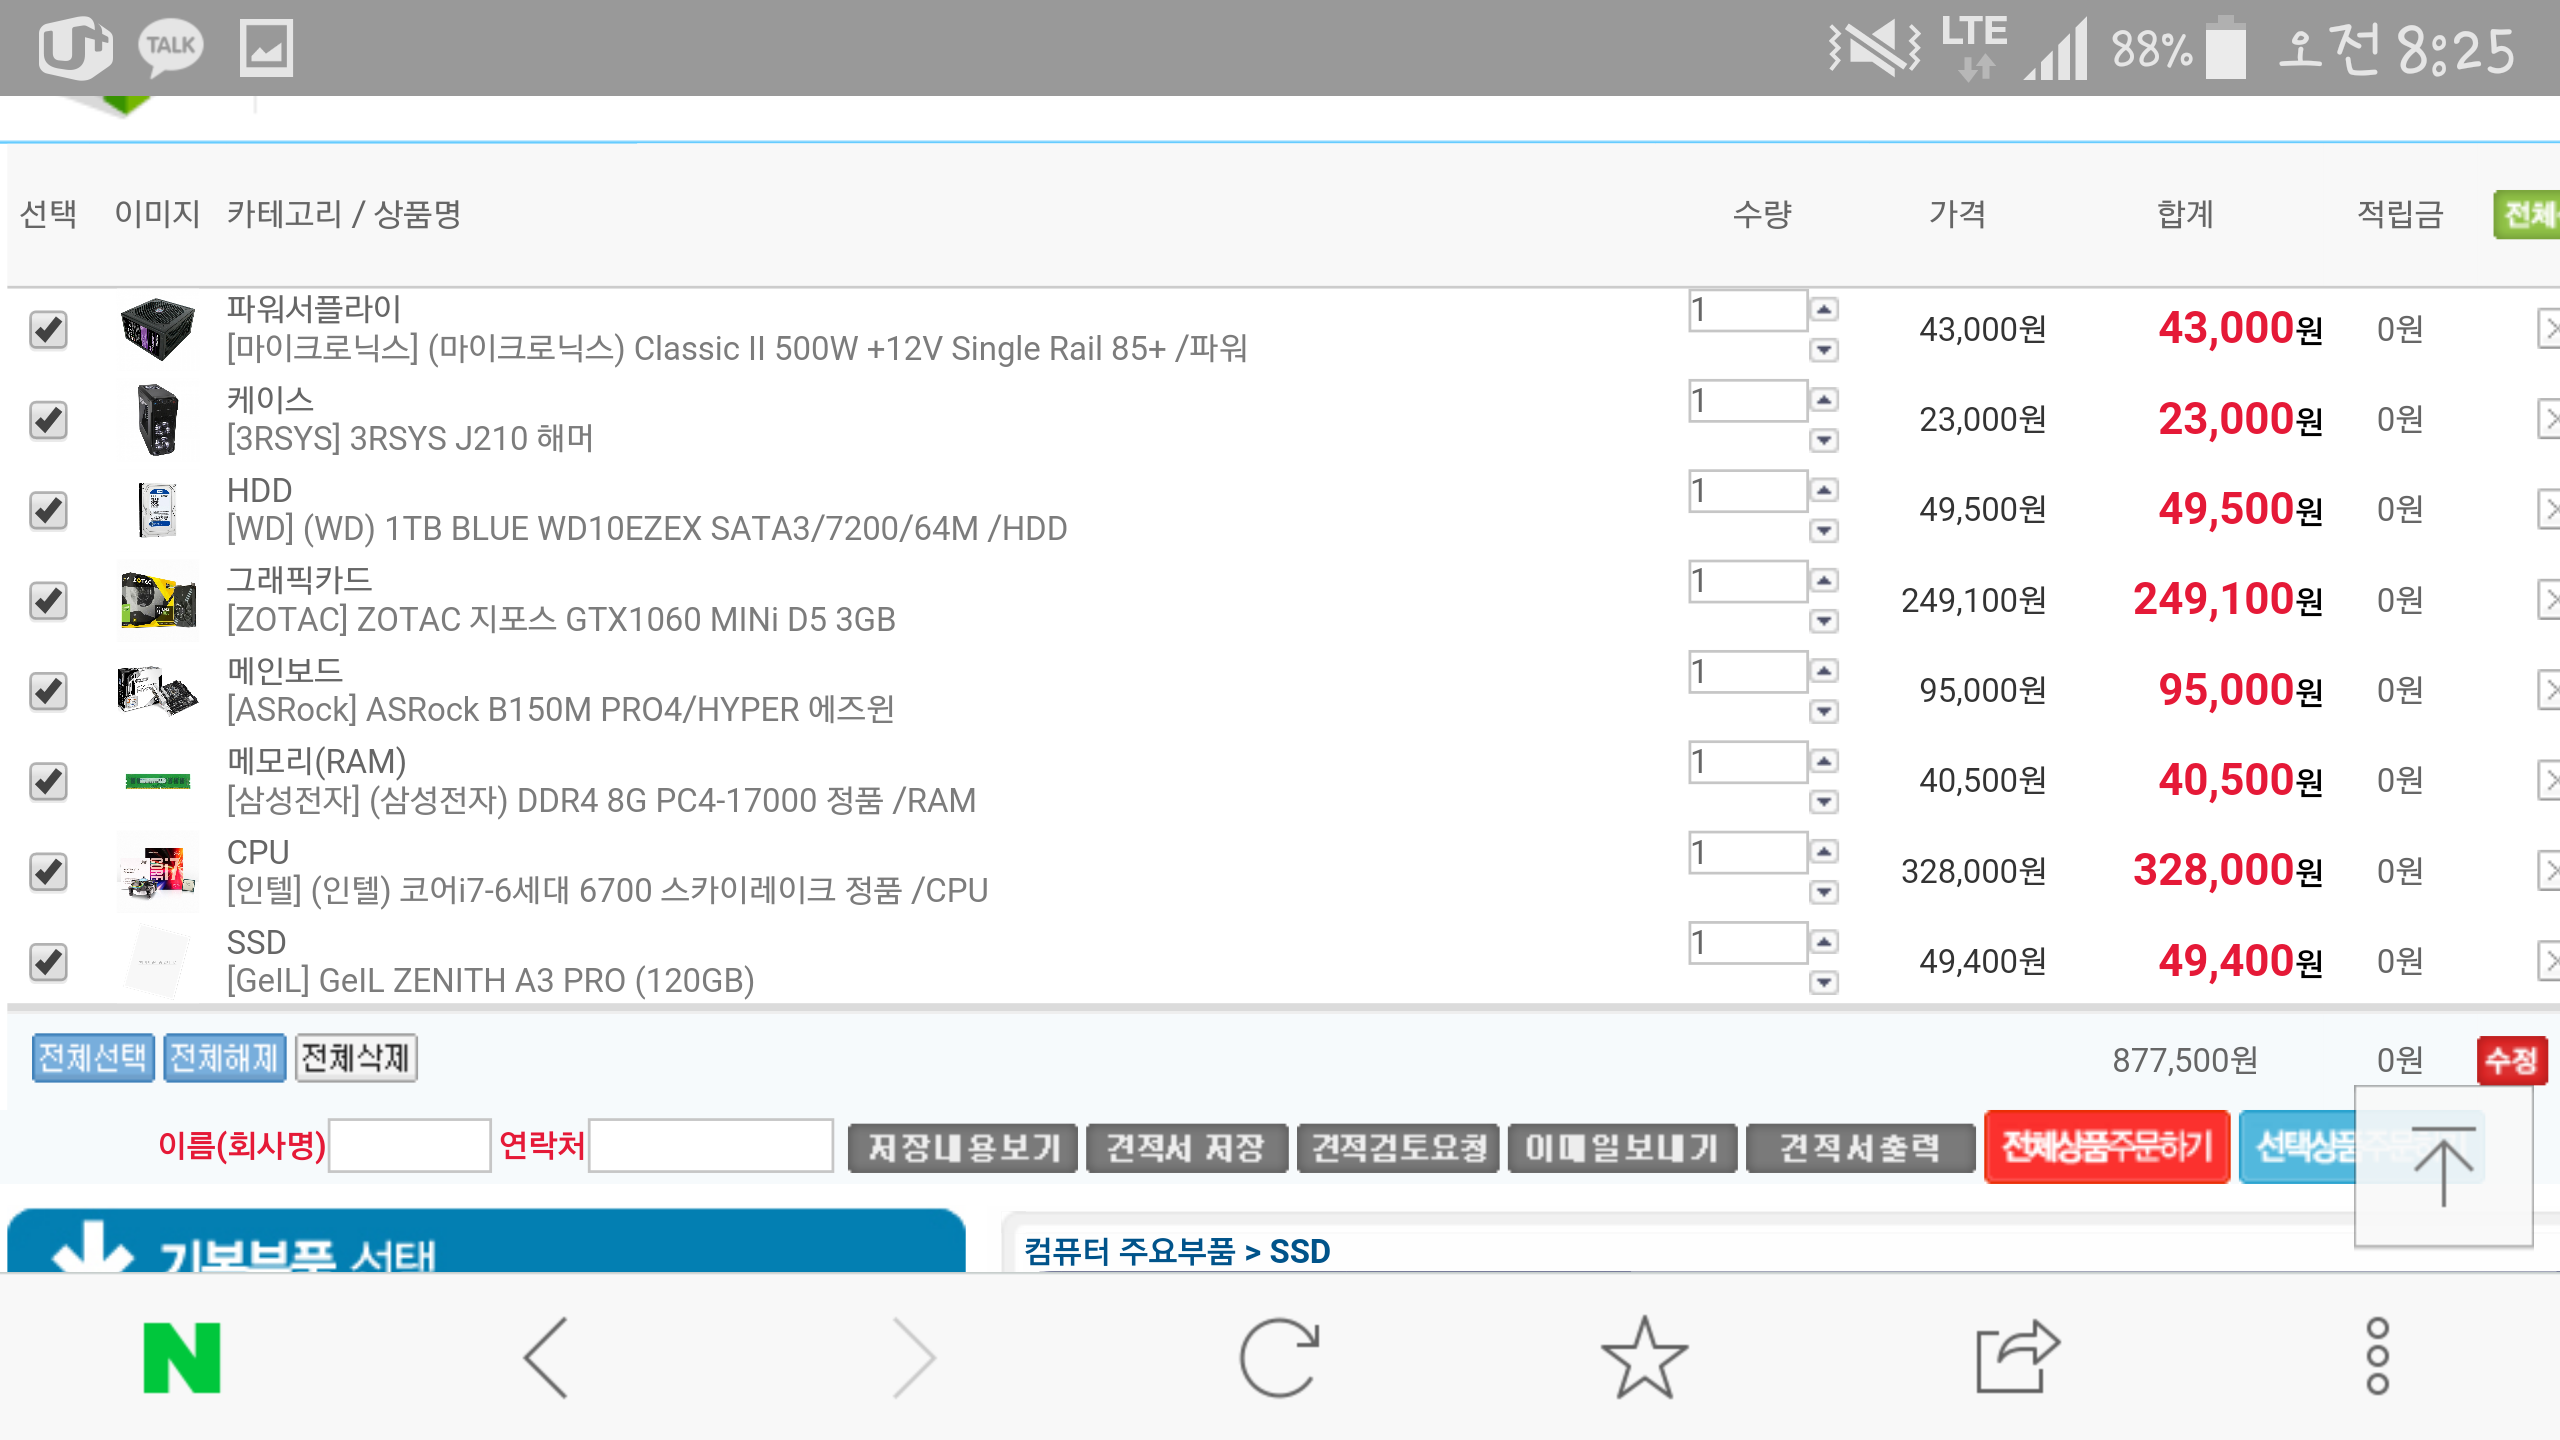Tap the scroll-to-top arrow button
The height and width of the screenshot is (1440, 2560).
click(2443, 1166)
